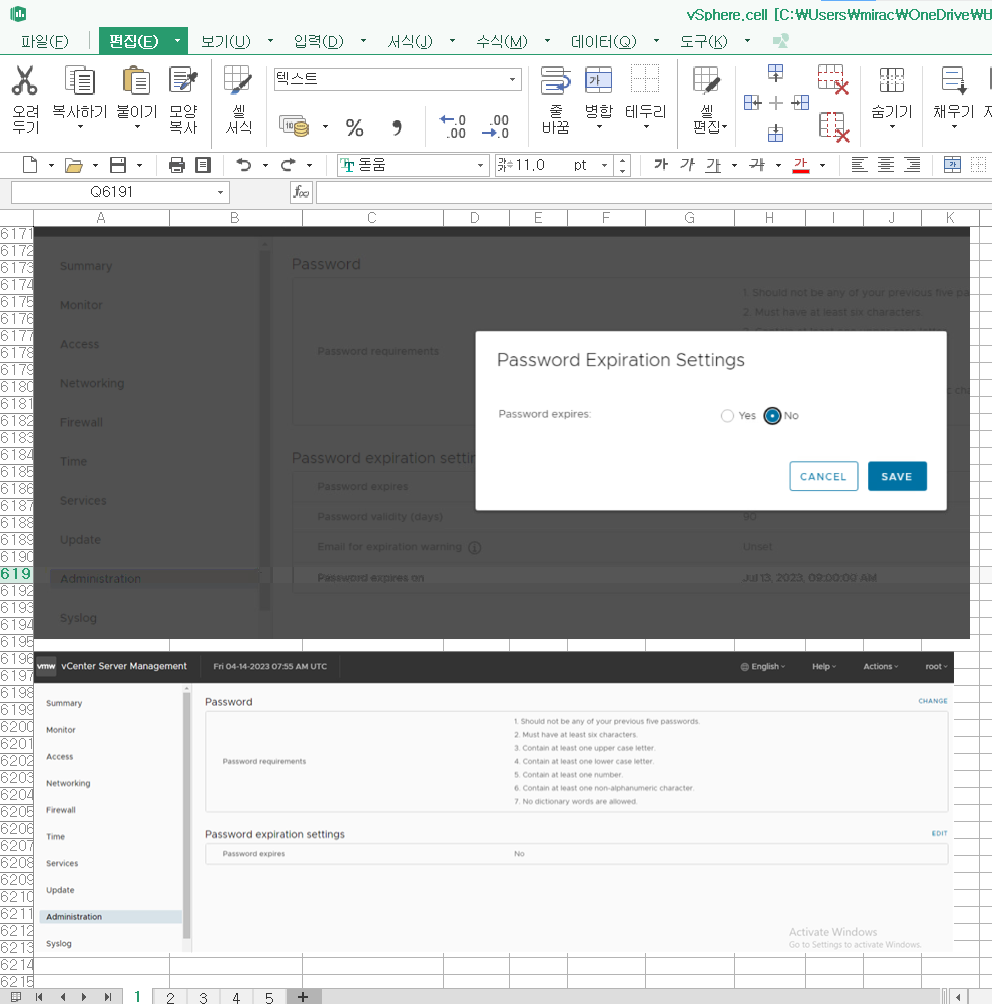Click the print preview icon
The image size is (992, 1004).
click(203, 165)
